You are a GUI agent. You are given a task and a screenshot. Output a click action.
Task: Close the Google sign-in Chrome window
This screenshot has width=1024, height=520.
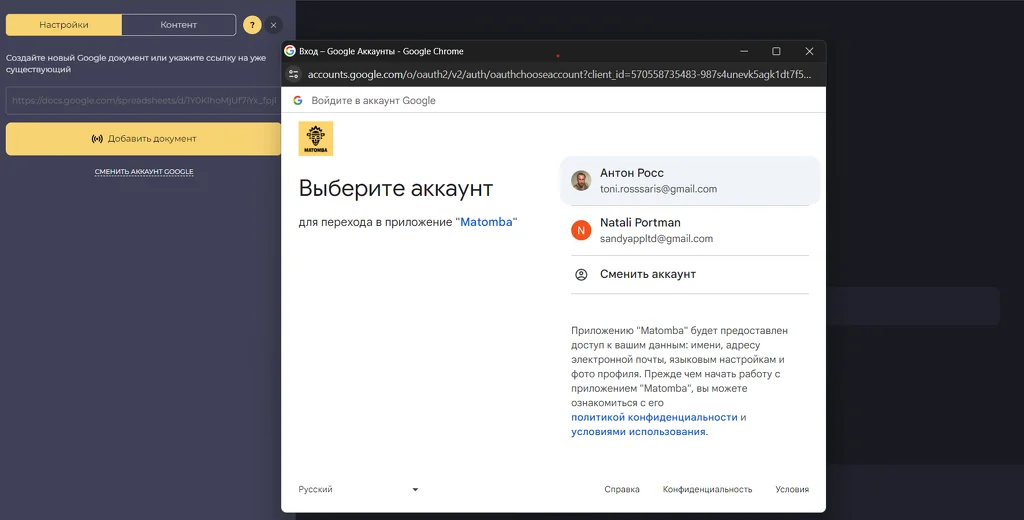(809, 51)
